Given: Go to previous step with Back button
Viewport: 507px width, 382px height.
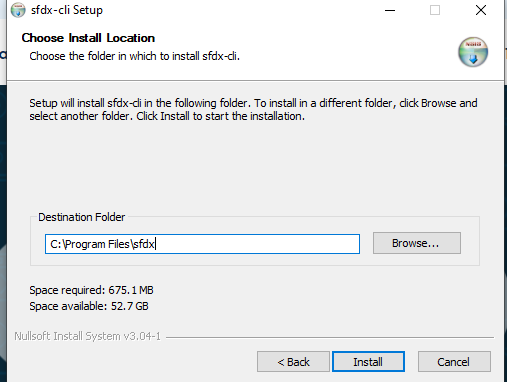Looking at the screenshot, I should point(293,361).
